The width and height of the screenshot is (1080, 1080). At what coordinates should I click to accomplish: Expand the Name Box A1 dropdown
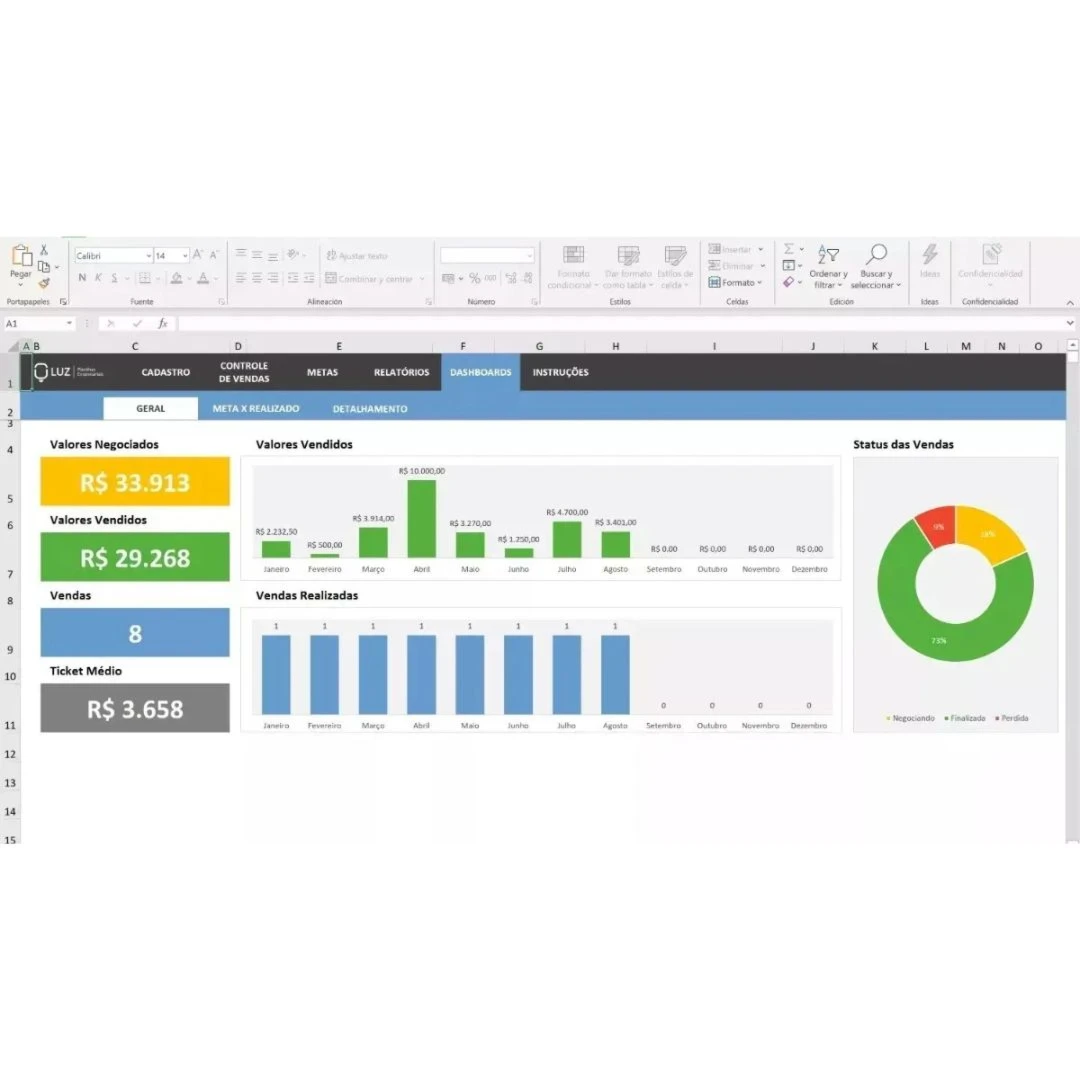coord(70,324)
